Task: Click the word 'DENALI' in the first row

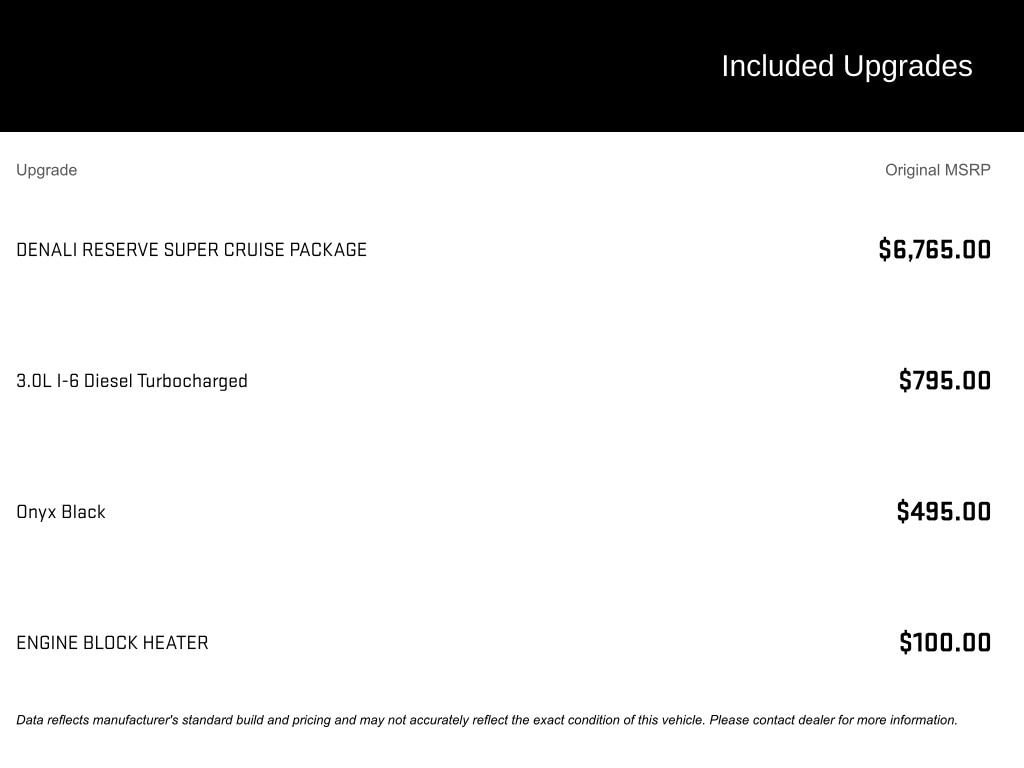Action: [x=46, y=250]
